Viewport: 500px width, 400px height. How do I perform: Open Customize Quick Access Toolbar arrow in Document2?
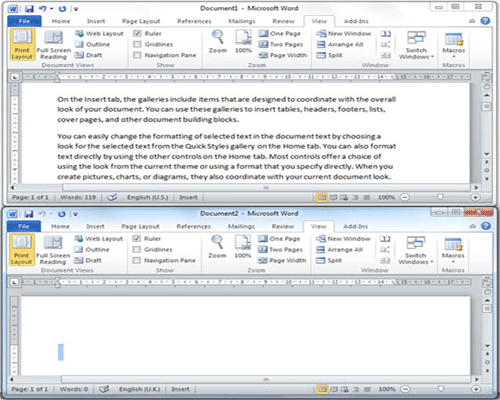(x=75, y=214)
